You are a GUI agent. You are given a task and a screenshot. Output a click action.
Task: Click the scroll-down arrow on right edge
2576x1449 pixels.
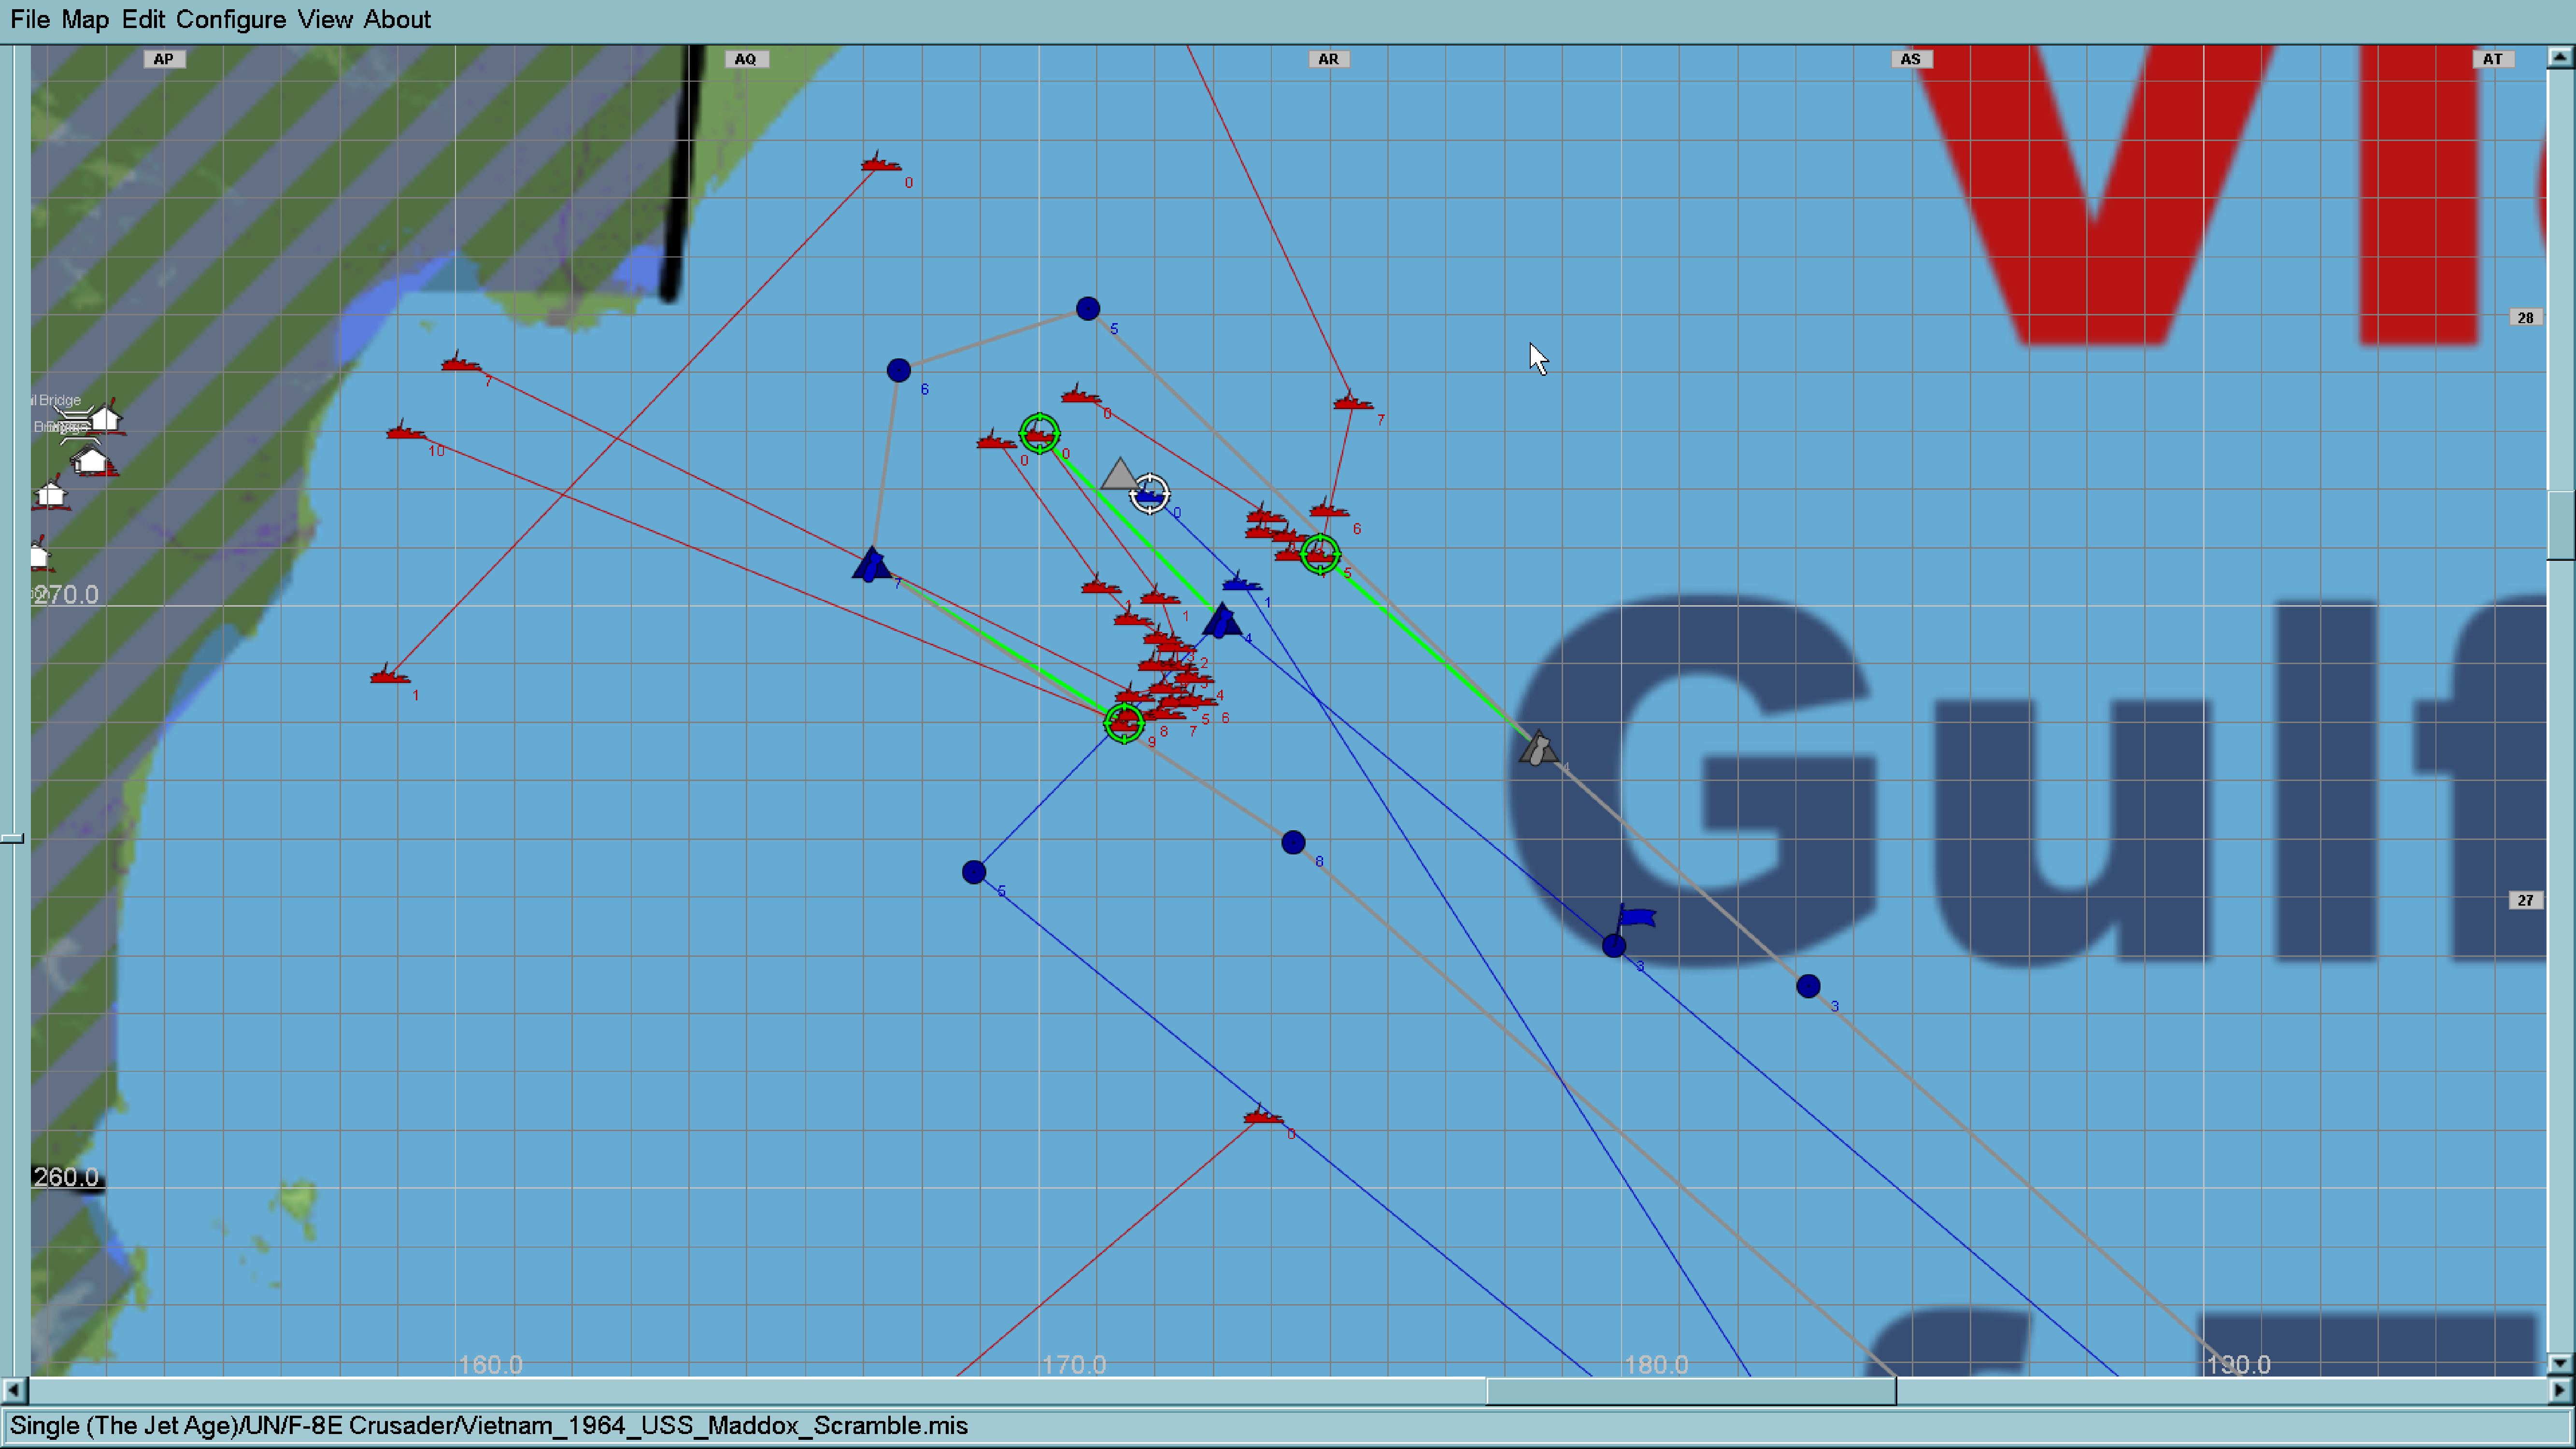point(2559,1363)
